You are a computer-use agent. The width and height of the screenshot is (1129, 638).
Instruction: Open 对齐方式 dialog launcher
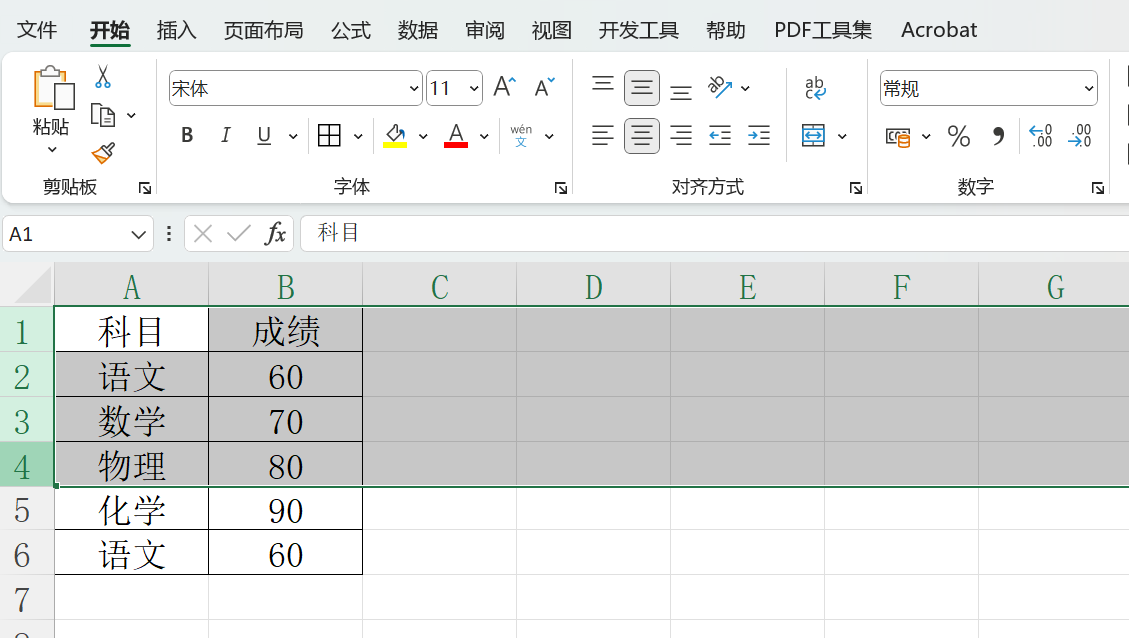pos(855,188)
